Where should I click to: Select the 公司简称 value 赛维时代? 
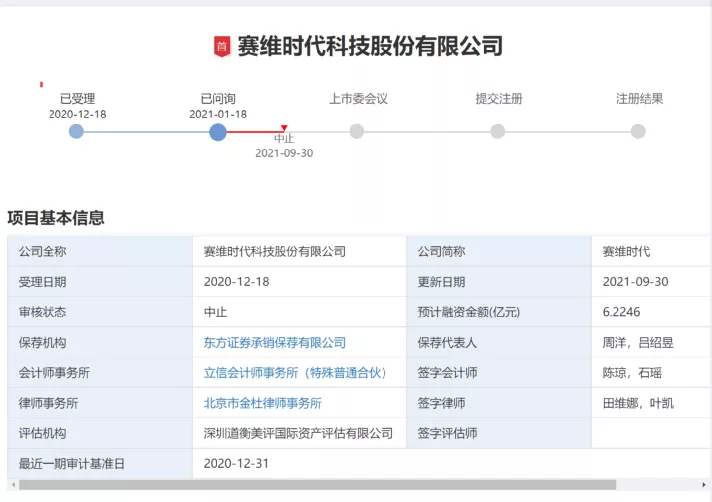(626, 251)
